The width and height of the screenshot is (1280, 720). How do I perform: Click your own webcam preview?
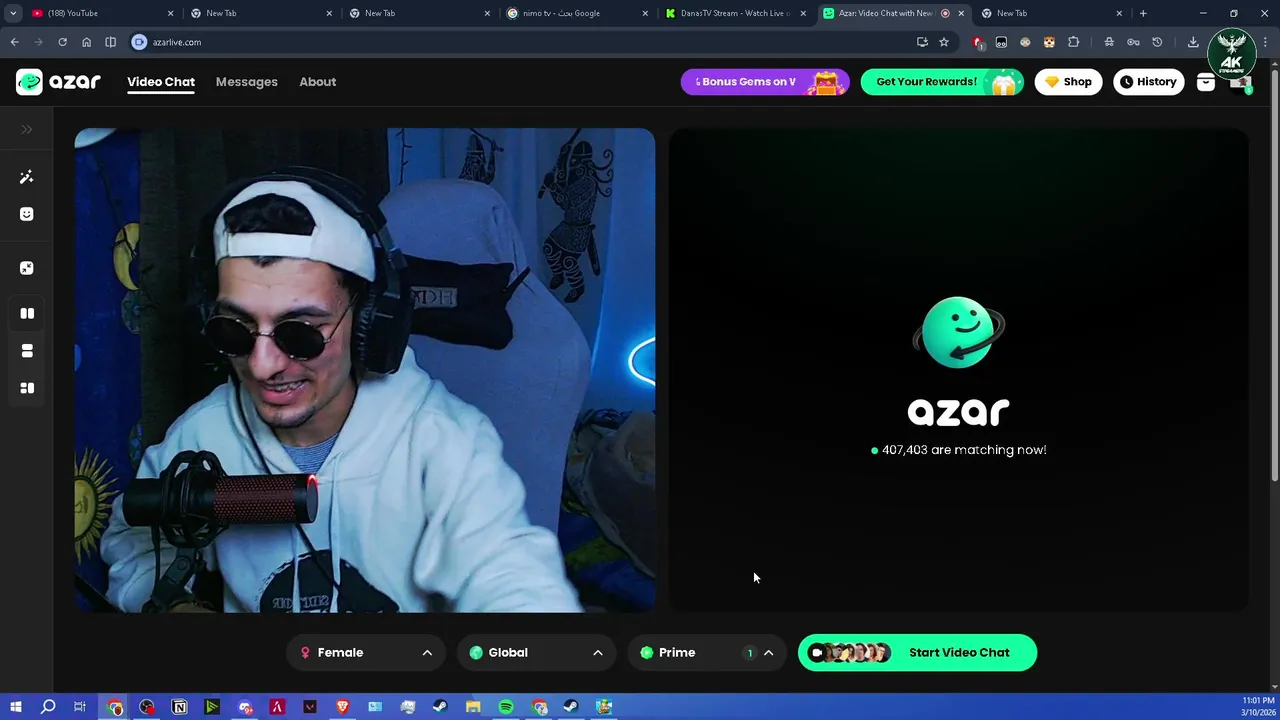365,370
